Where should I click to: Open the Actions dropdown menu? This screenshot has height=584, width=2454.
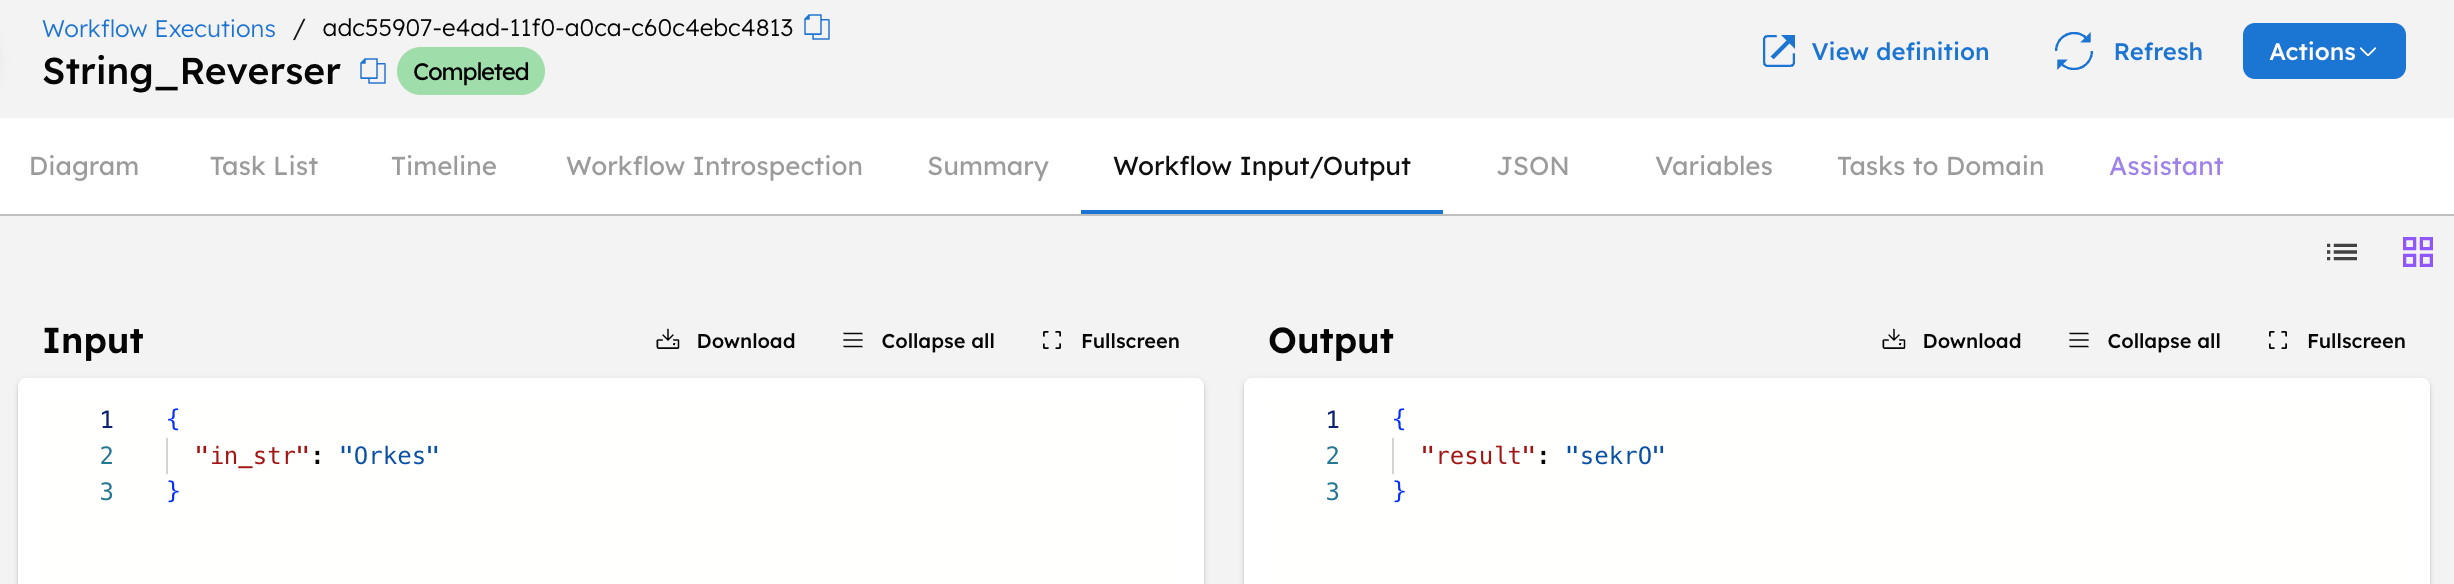[x=2323, y=51]
